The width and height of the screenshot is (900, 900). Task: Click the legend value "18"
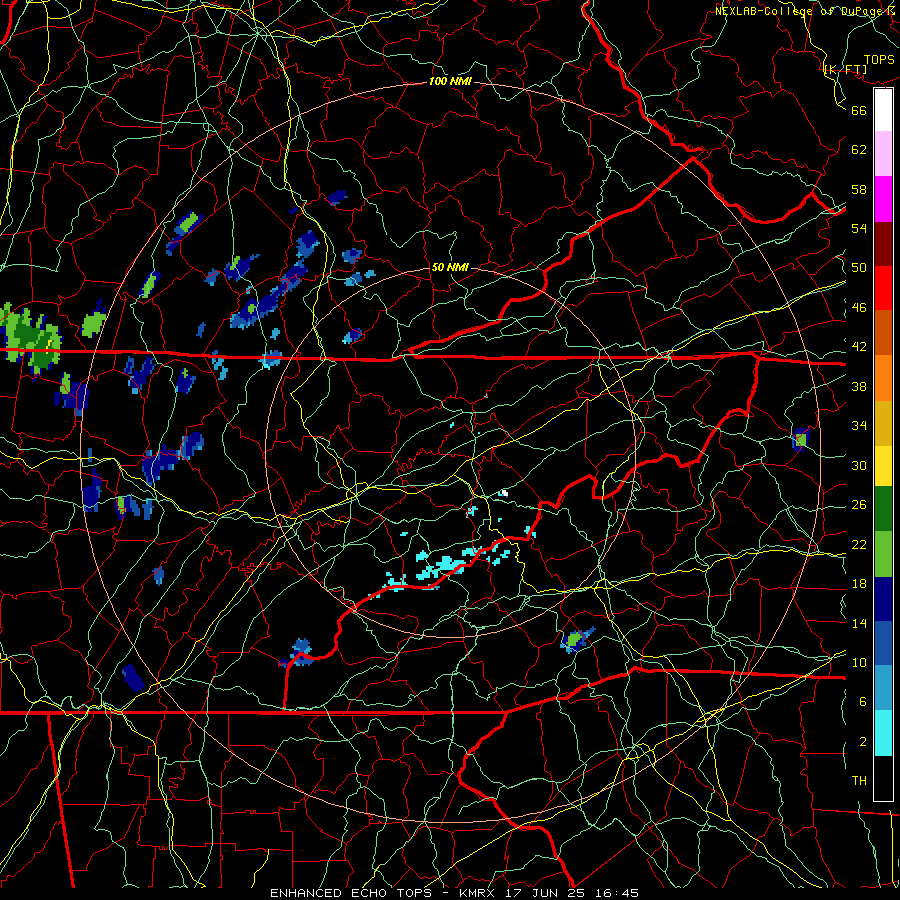pos(859,584)
